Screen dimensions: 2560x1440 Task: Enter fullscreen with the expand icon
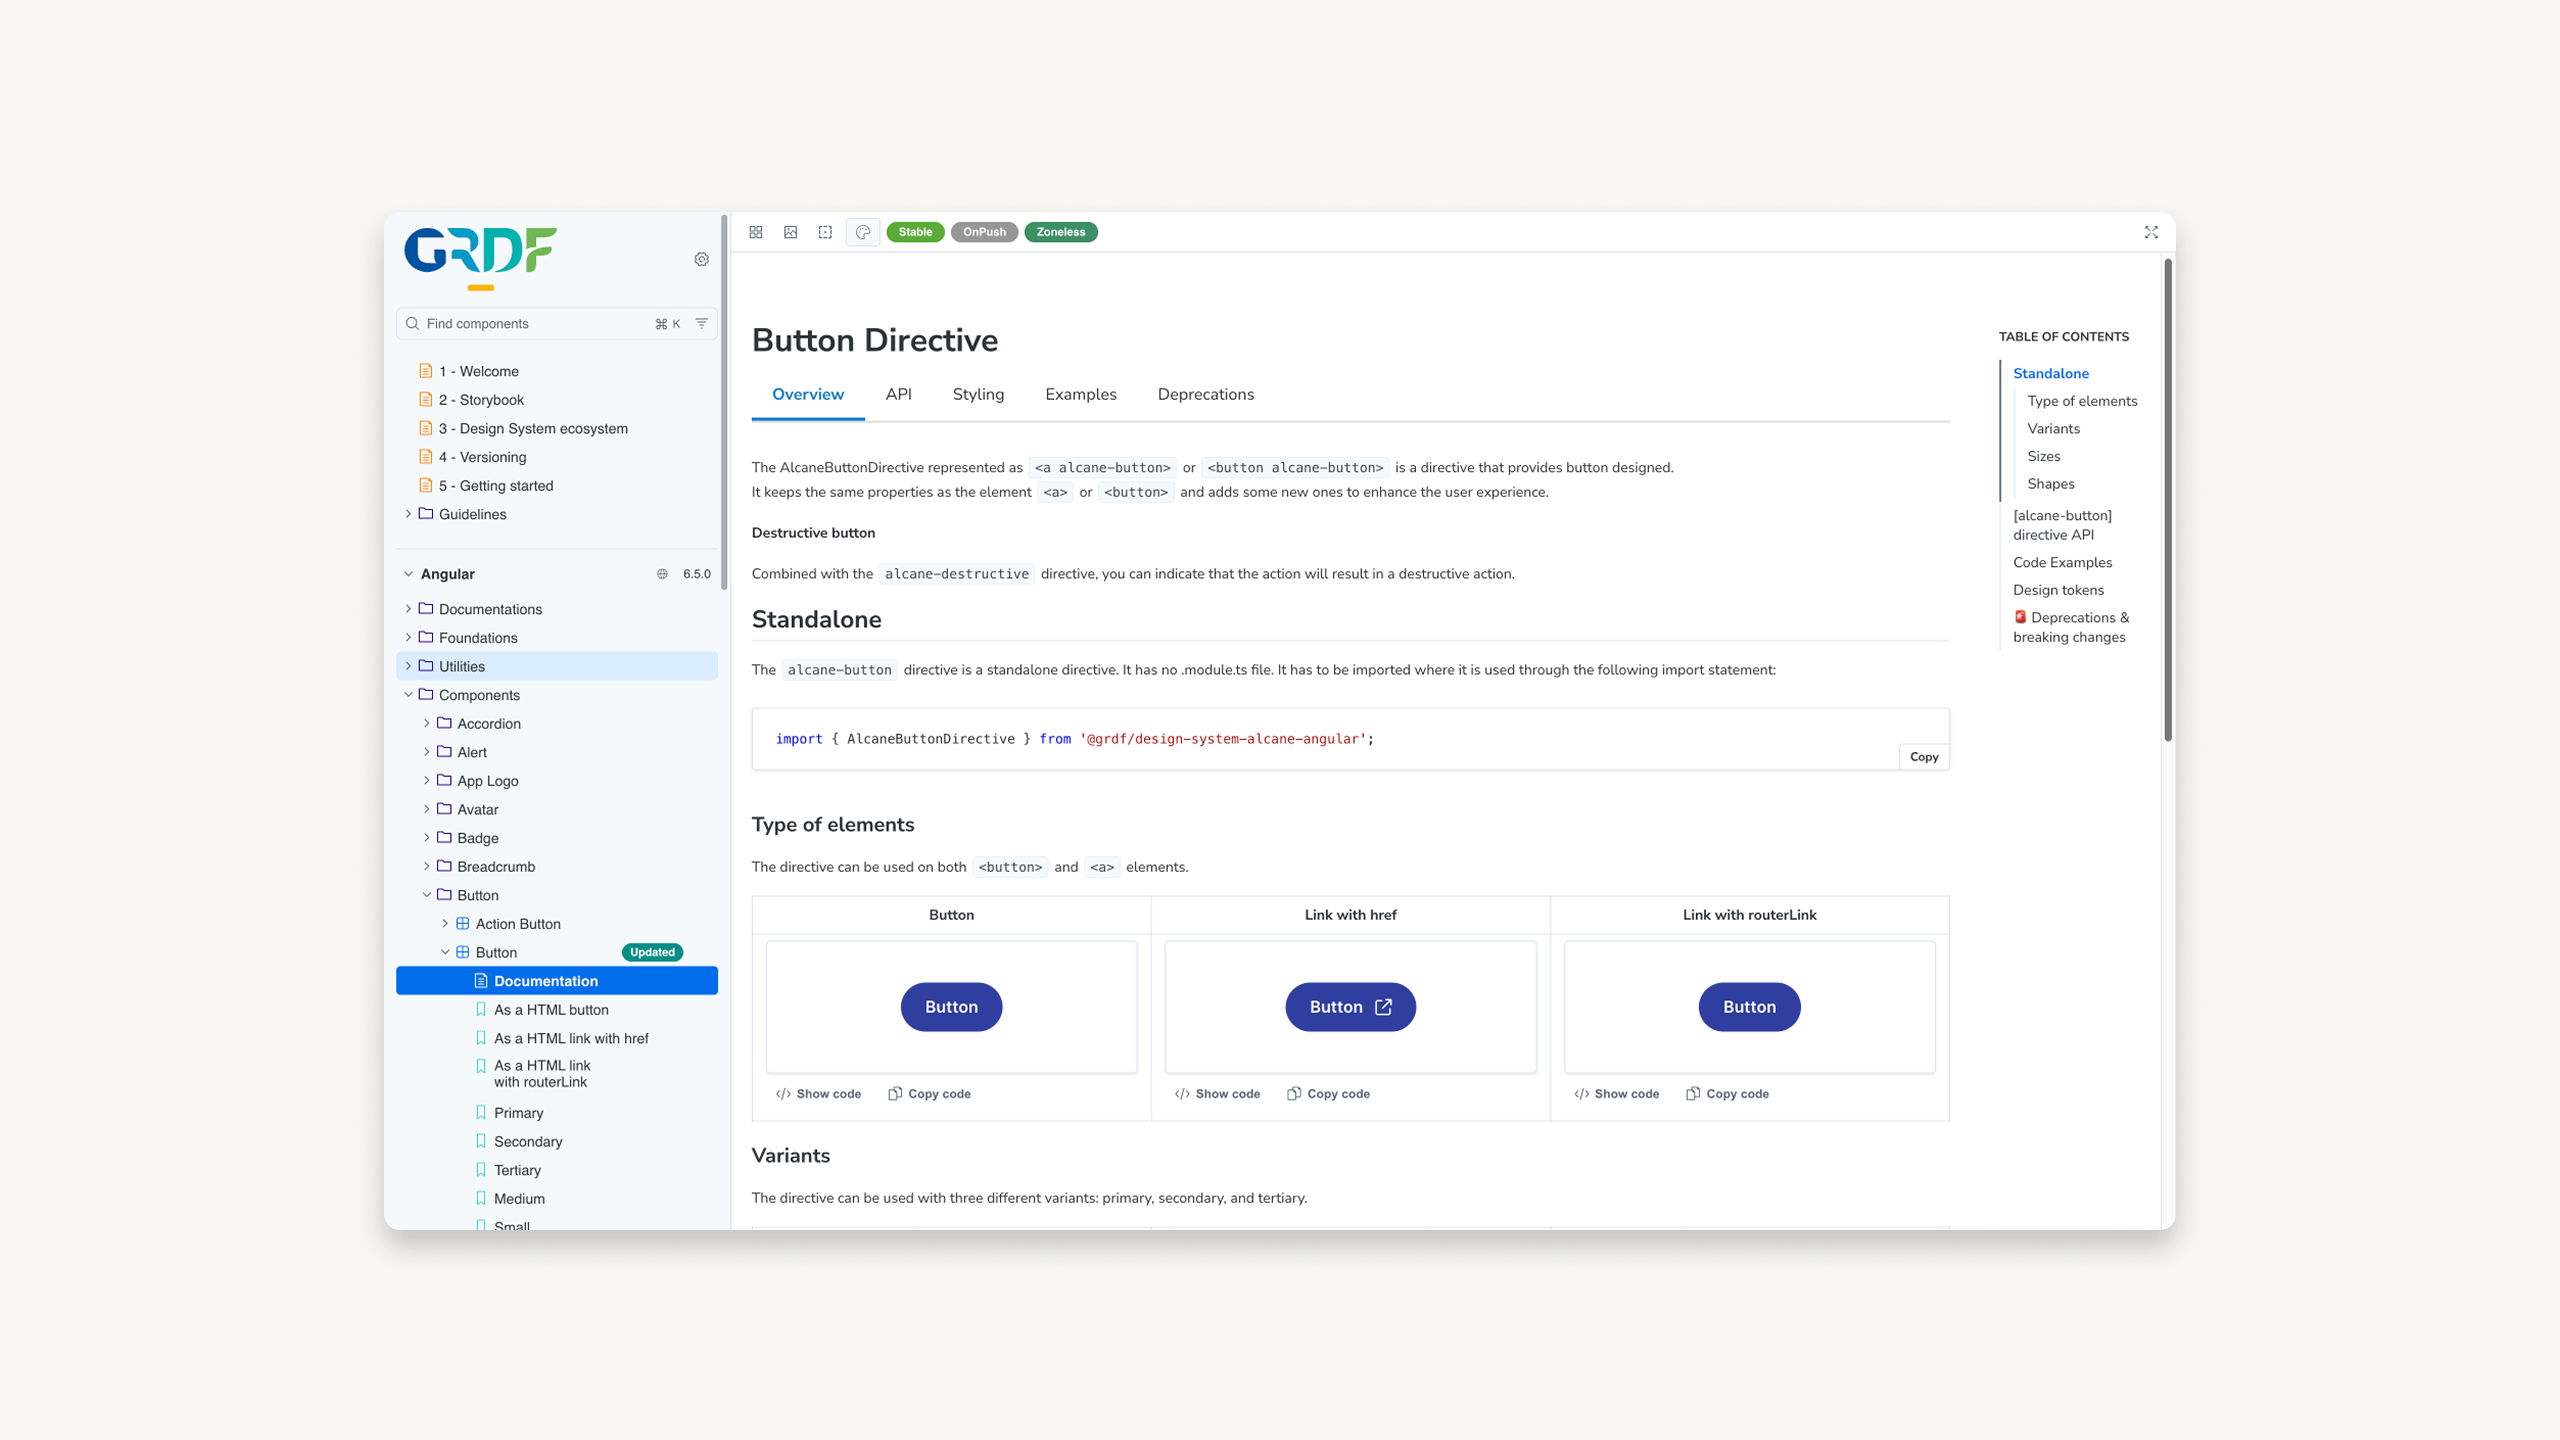tap(2151, 232)
